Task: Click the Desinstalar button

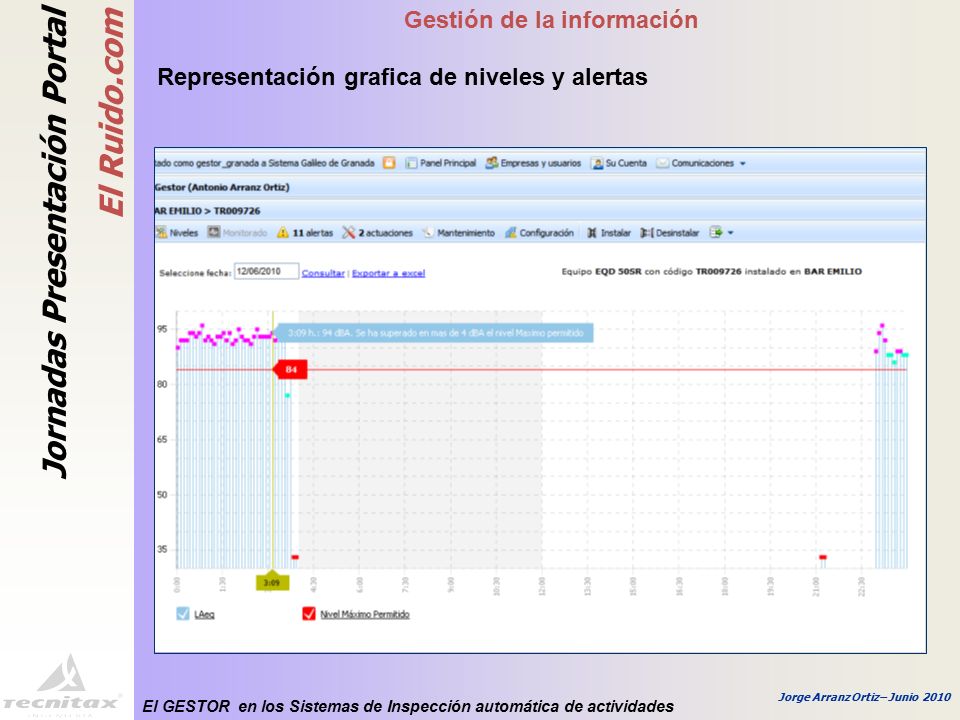Action: point(677,233)
